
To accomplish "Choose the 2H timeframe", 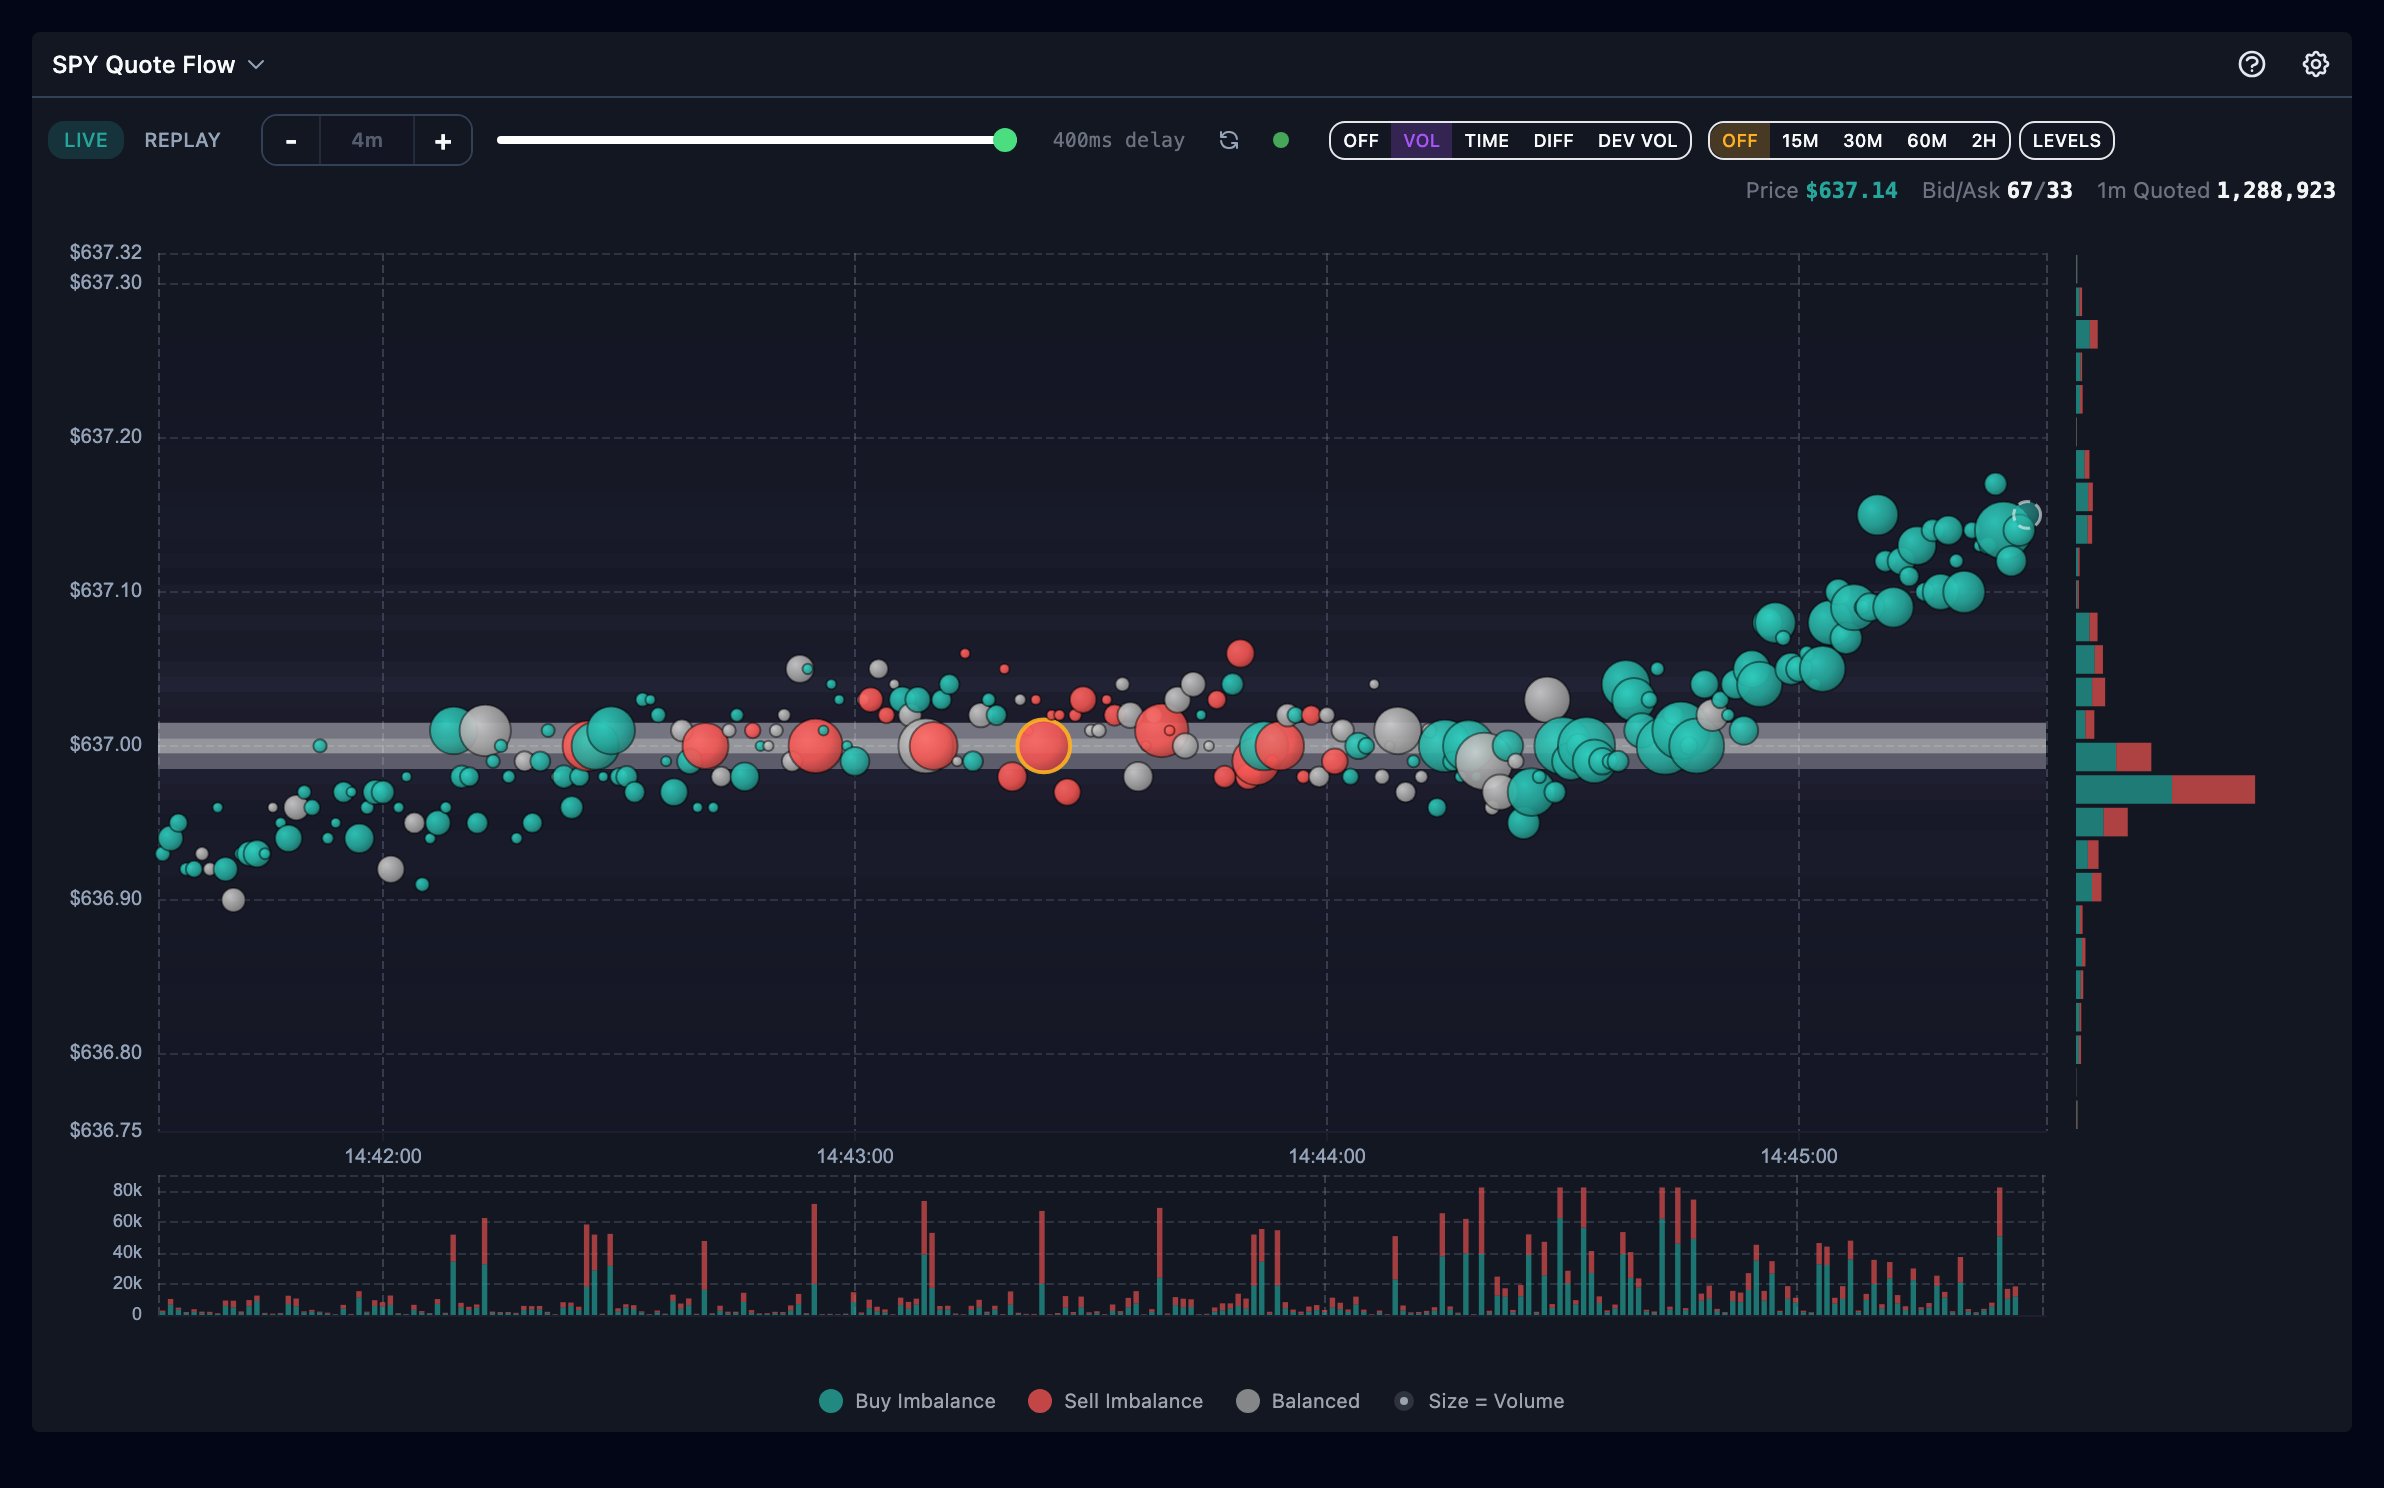I will 1983,141.
